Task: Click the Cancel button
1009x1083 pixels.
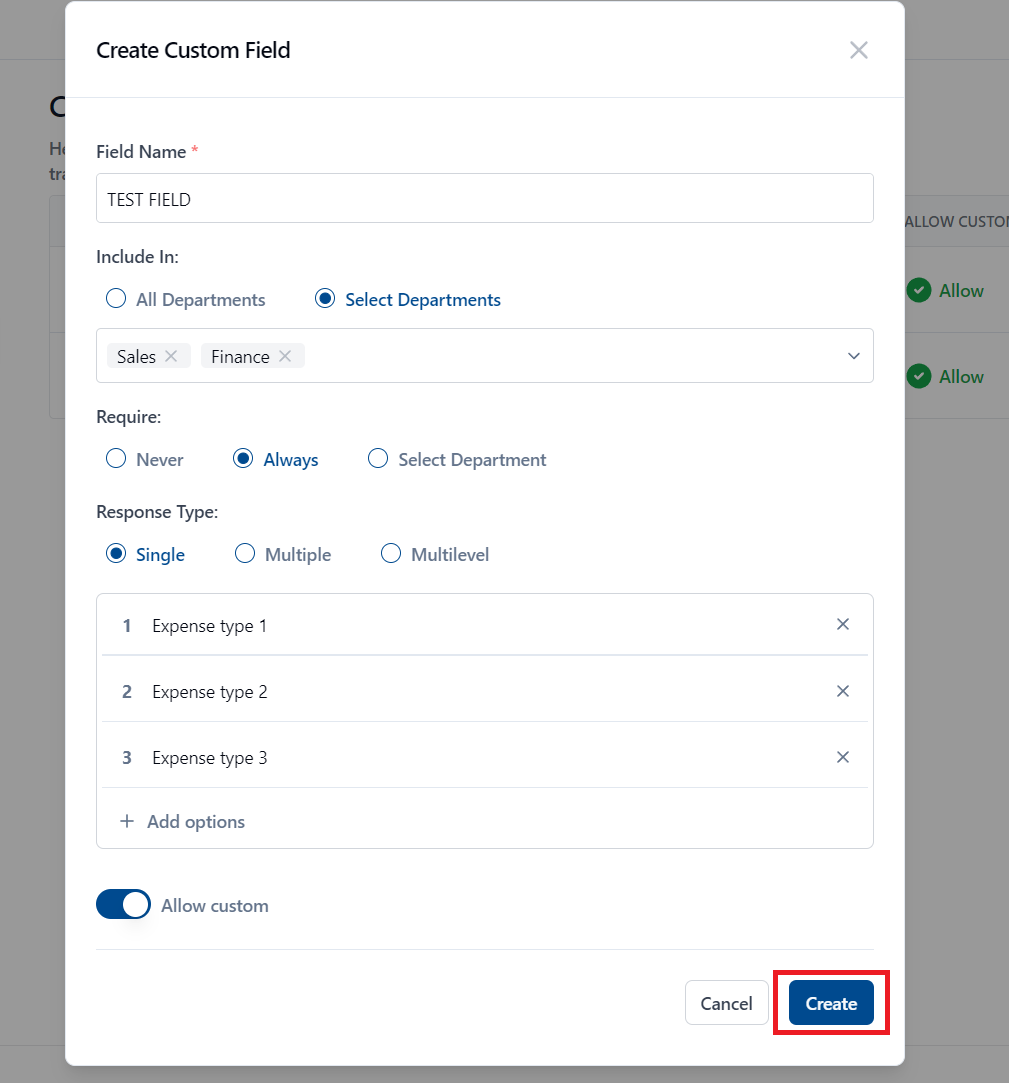Action: pyautogui.click(x=727, y=1003)
